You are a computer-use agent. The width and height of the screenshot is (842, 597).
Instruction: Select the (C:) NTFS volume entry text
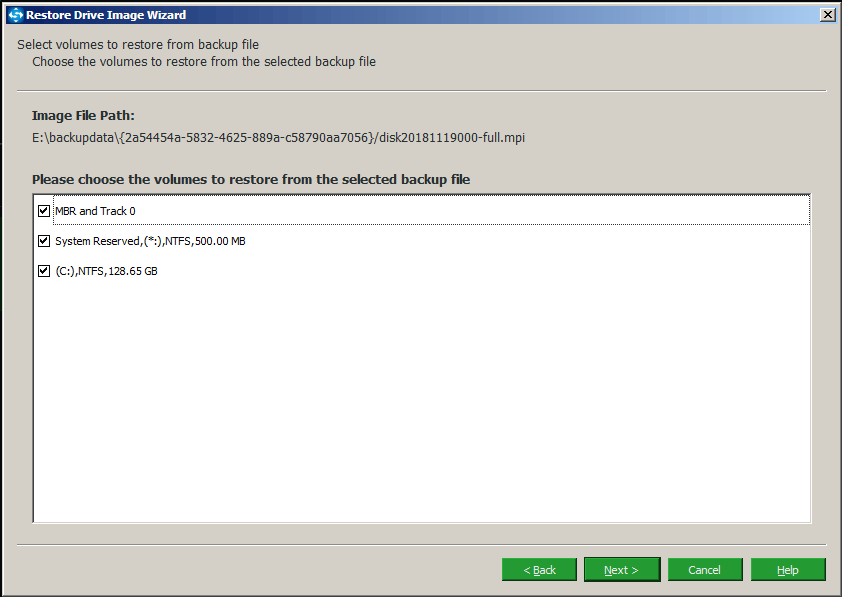point(106,271)
